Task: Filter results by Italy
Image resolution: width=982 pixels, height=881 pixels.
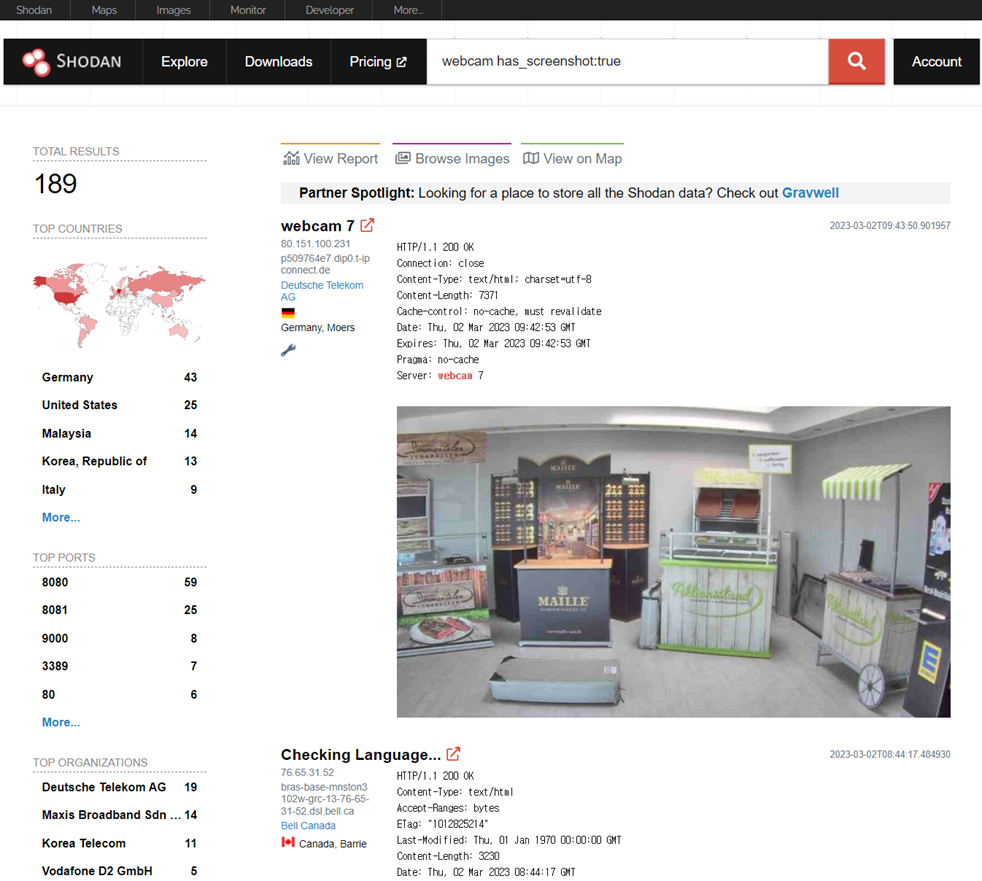Action: tap(119, 490)
